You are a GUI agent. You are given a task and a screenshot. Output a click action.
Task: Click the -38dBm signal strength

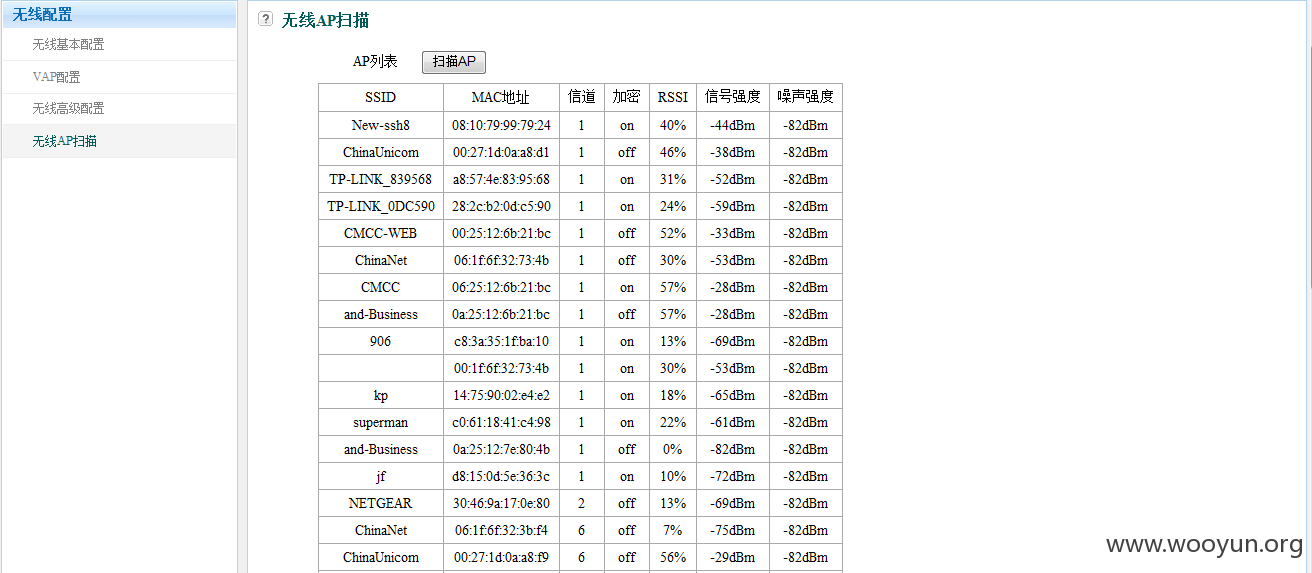(733, 152)
